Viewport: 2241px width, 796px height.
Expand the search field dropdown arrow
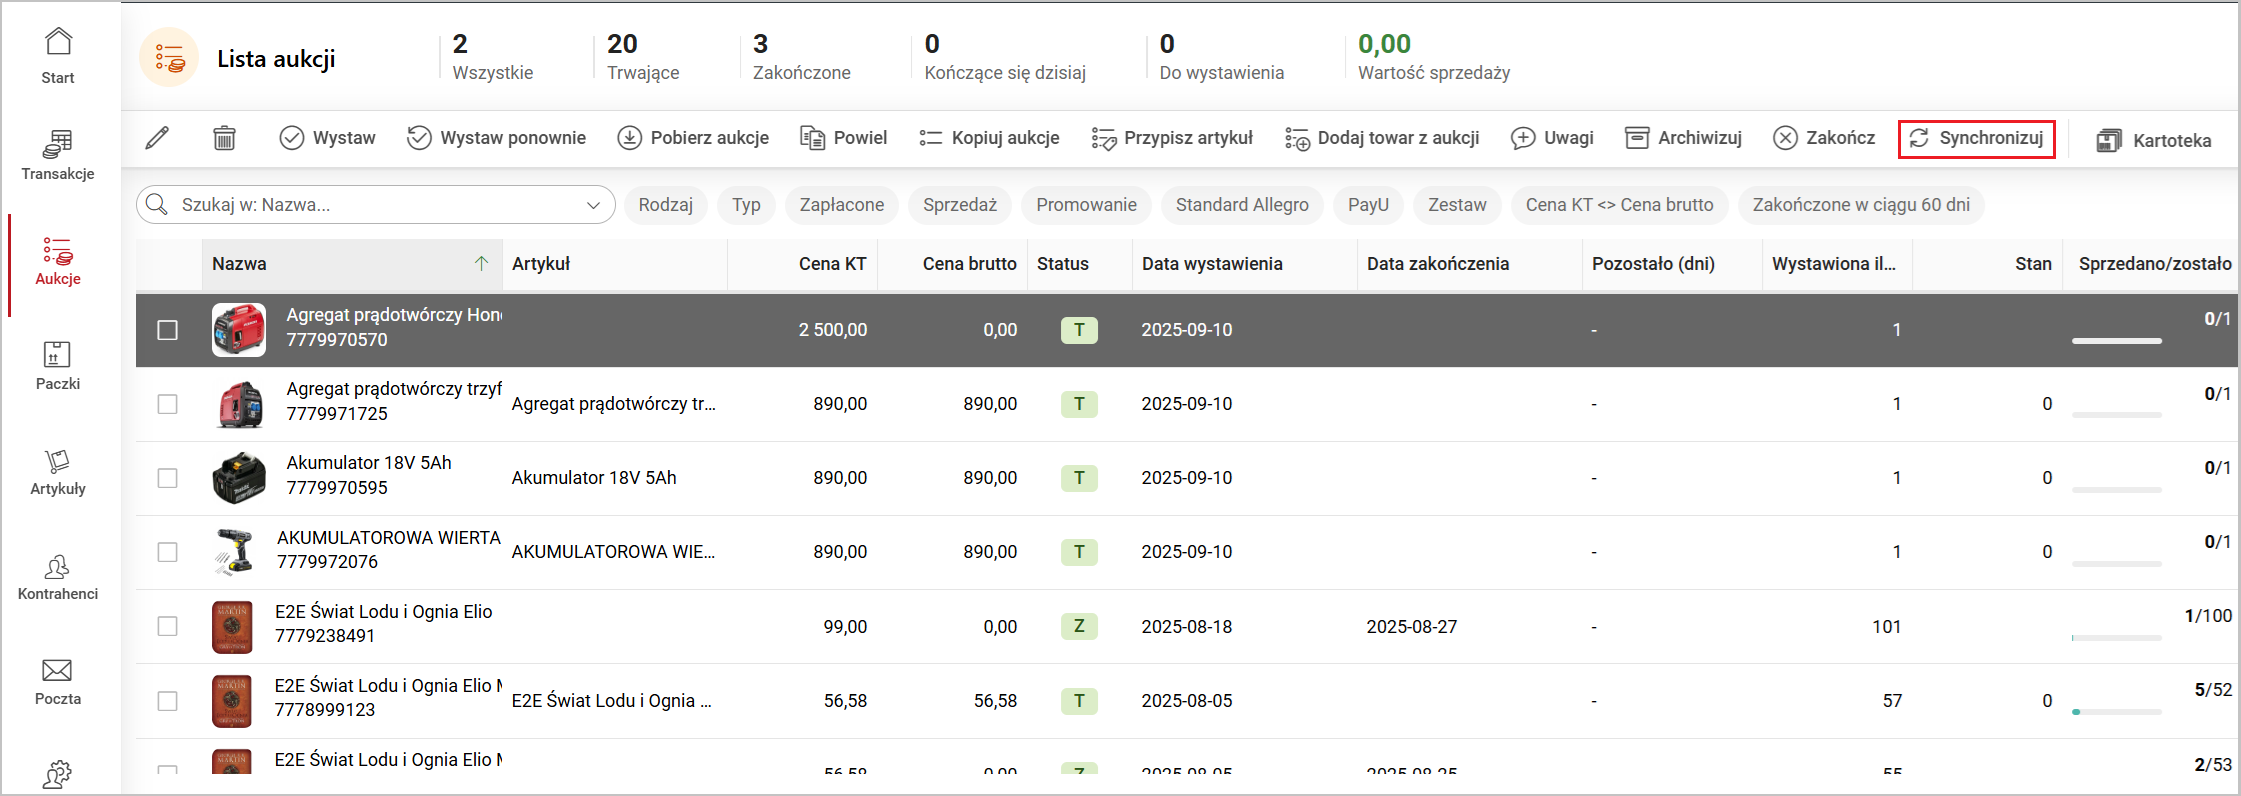(x=593, y=205)
